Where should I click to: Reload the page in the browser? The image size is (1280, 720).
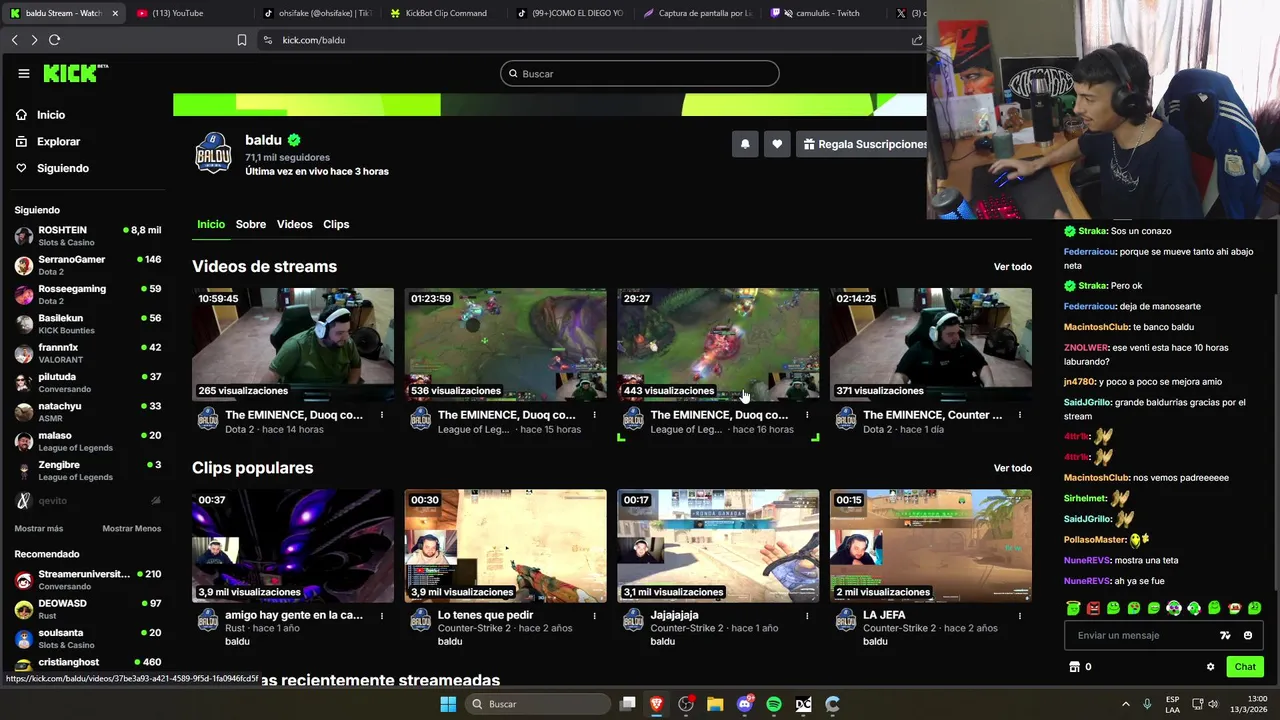tap(54, 40)
